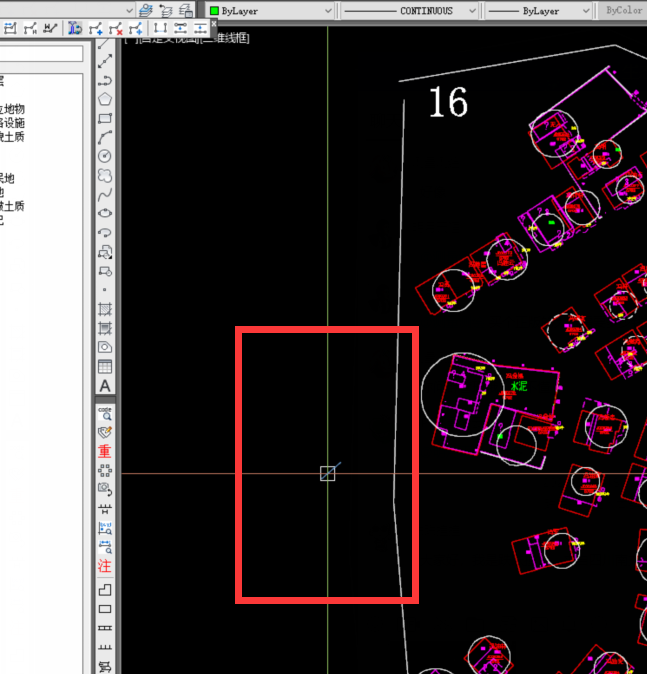Select the polygon draw tool
This screenshot has height=674, width=647.
coord(105,99)
